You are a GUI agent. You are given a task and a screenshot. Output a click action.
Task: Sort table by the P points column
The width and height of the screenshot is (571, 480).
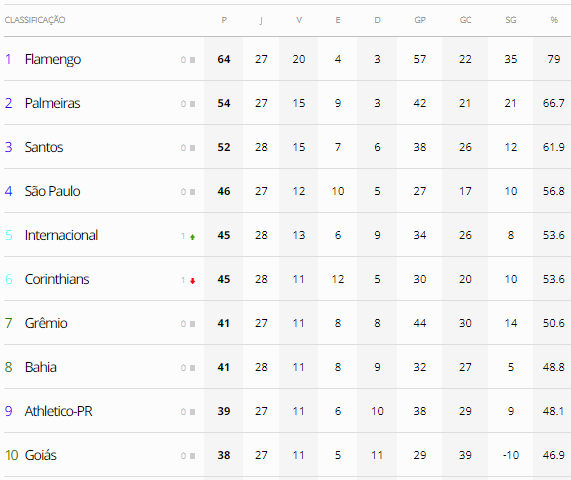(x=224, y=20)
